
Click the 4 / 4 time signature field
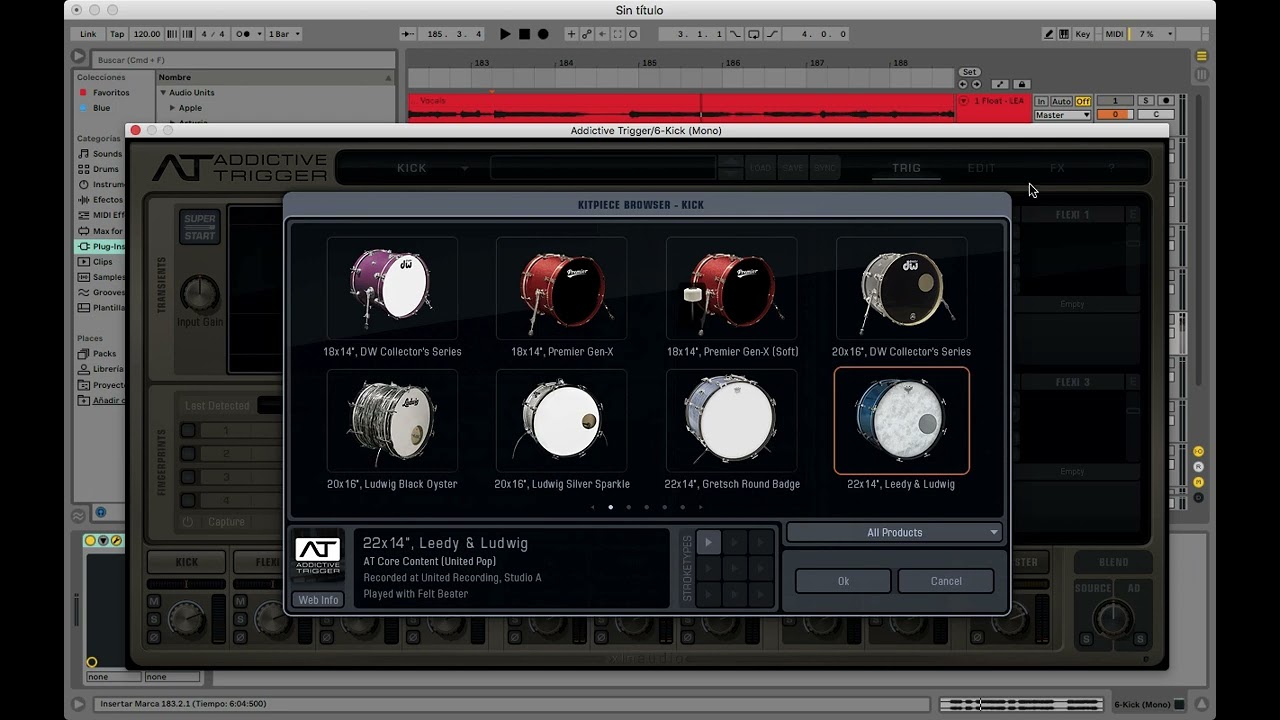coord(213,34)
